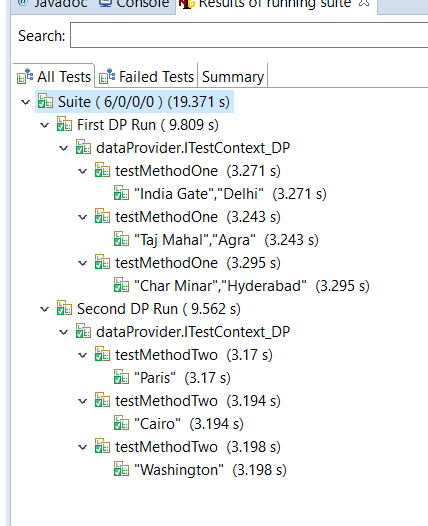Collapse the Suite root node
The image size is (428, 526).
click(x=25, y=102)
